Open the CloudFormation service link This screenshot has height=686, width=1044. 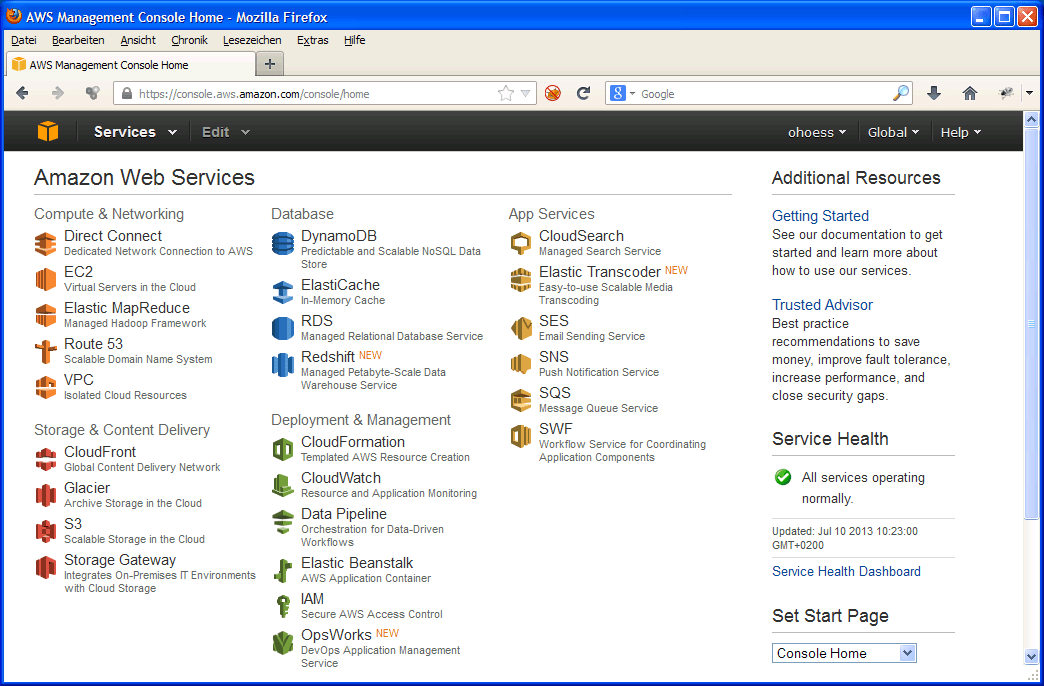353,442
